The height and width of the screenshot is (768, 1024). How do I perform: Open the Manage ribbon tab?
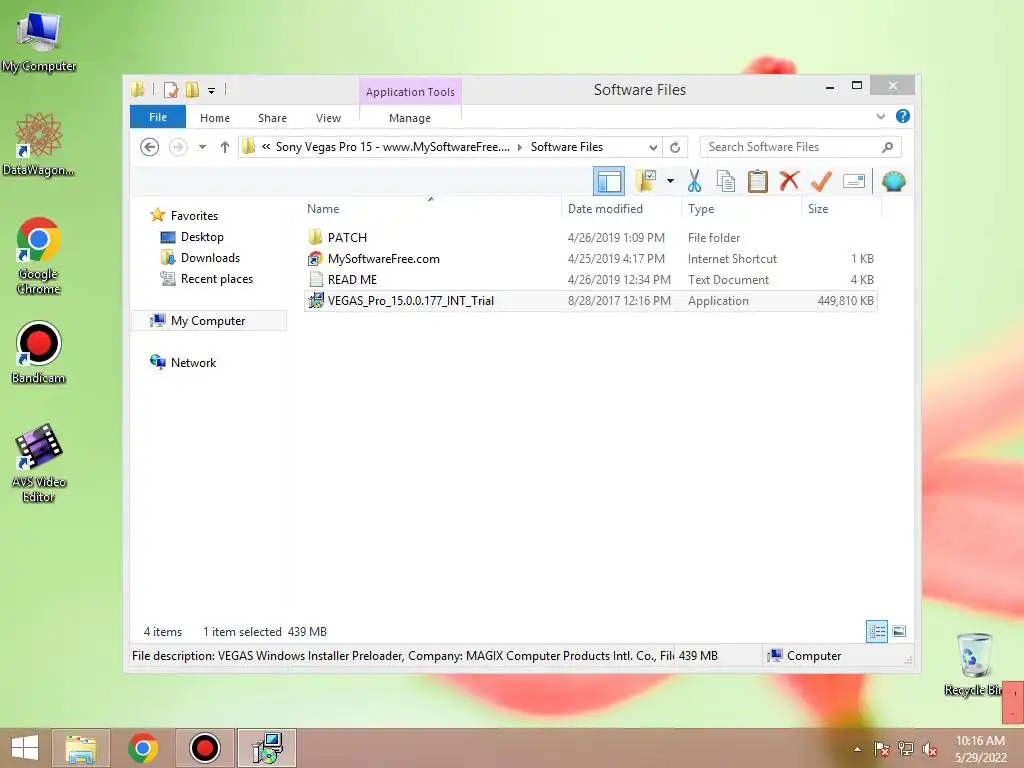coord(410,118)
